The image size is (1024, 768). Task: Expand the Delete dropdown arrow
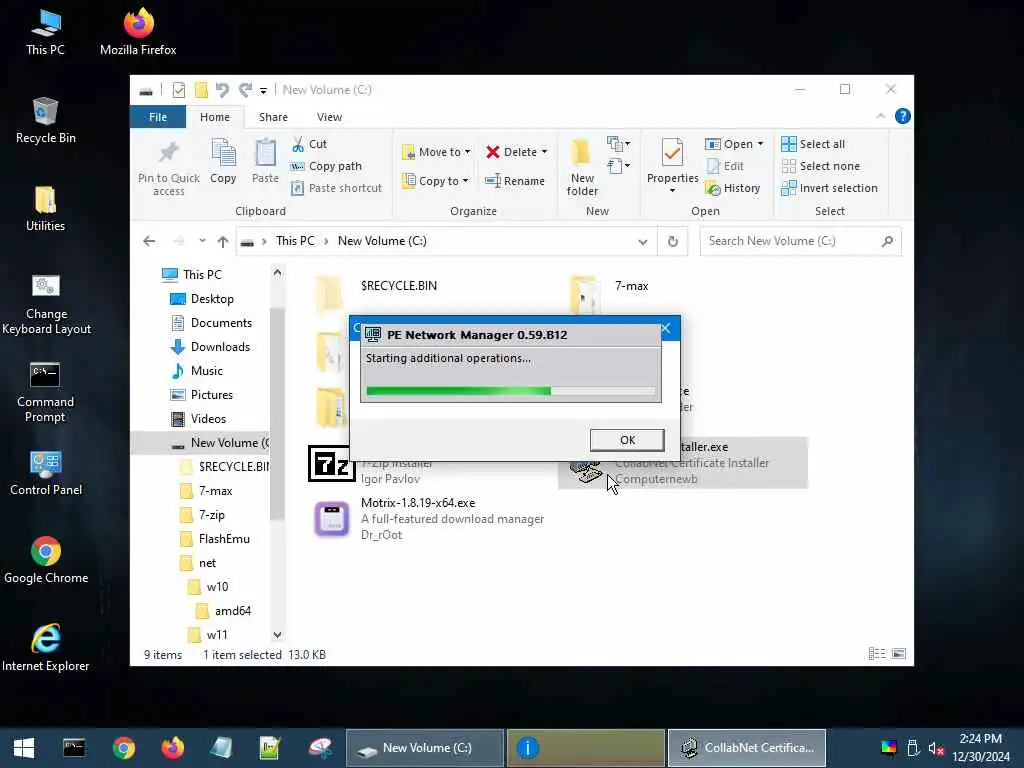pos(544,152)
